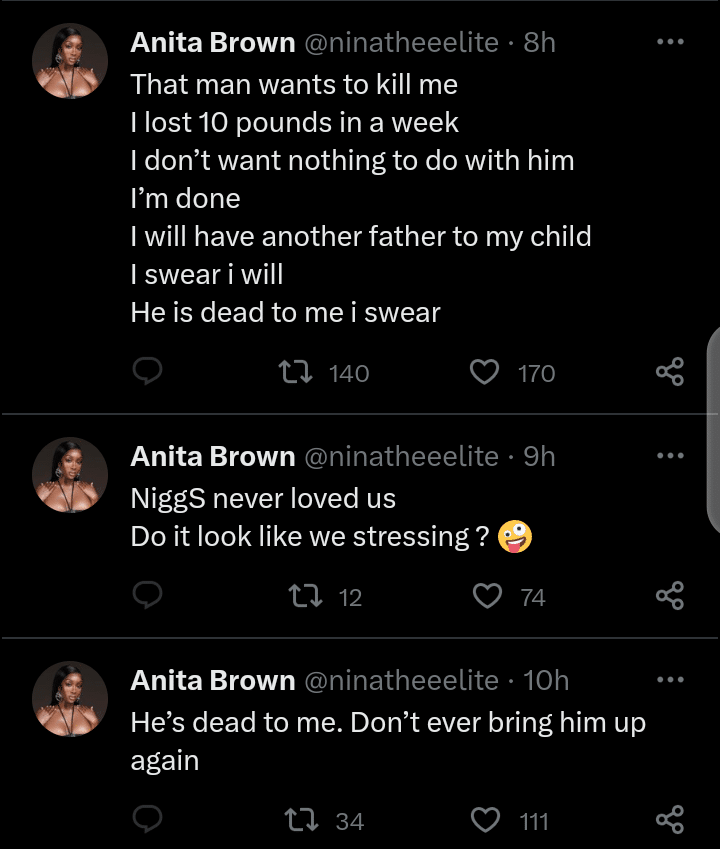Open more options on the 10h tweet
The width and height of the screenshot is (720, 849).
(x=669, y=680)
